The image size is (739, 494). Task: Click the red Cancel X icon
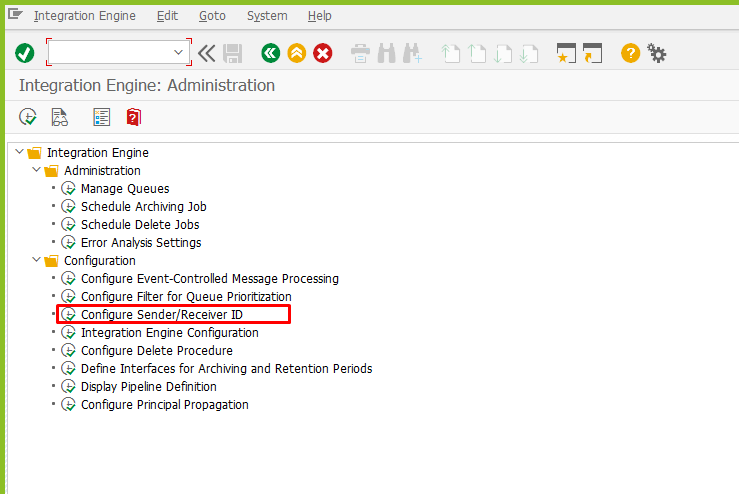pyautogui.click(x=323, y=53)
